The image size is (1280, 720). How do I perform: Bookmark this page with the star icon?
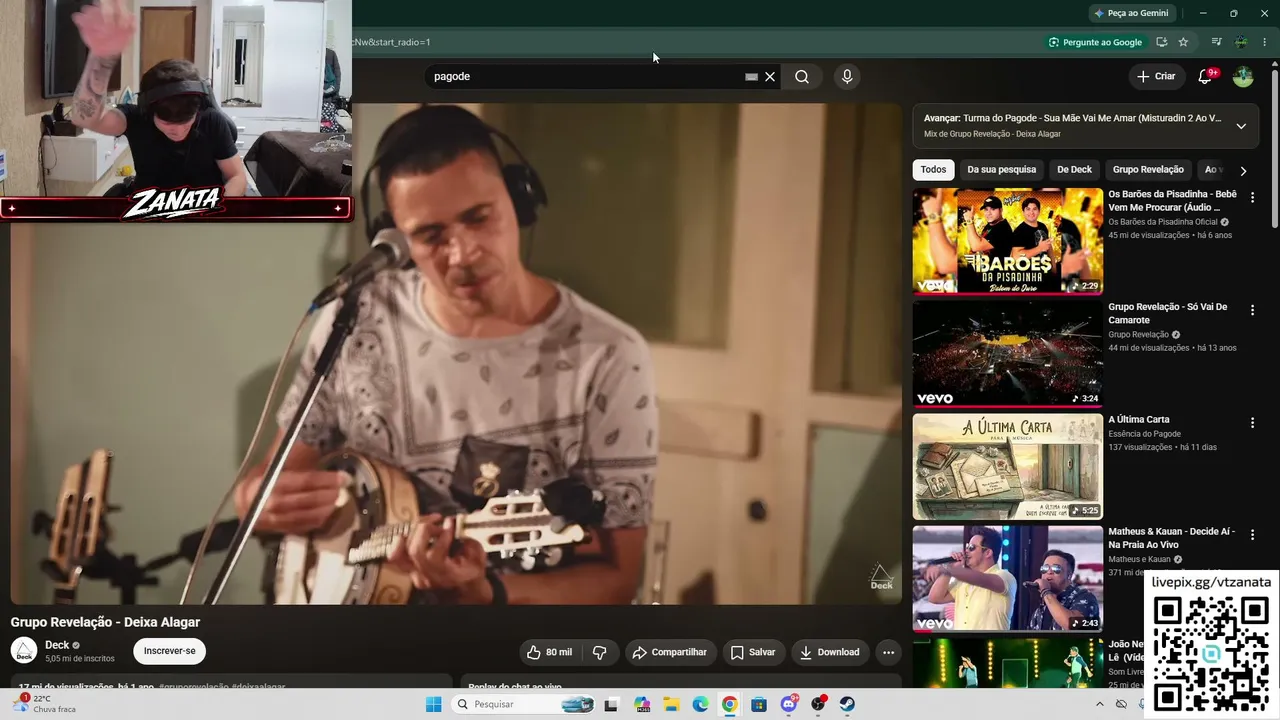click(x=1183, y=42)
